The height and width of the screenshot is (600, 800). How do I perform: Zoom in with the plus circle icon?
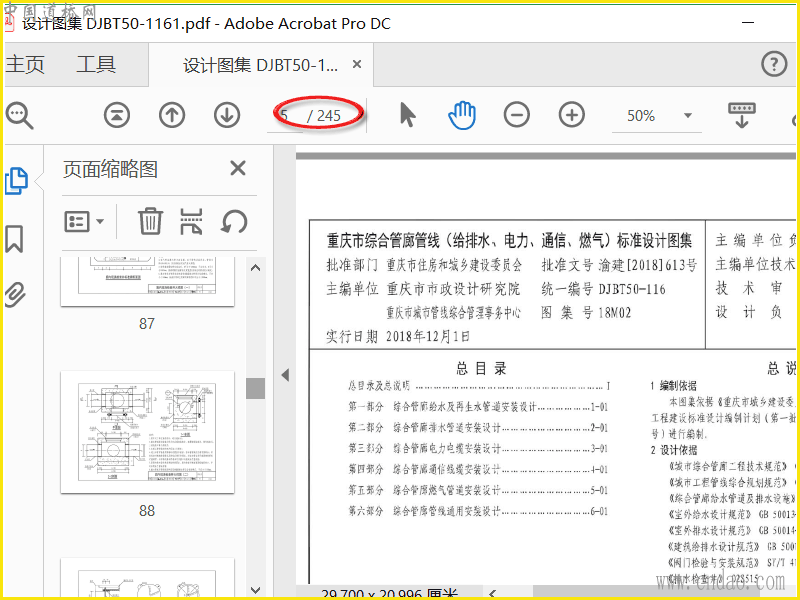(571, 115)
